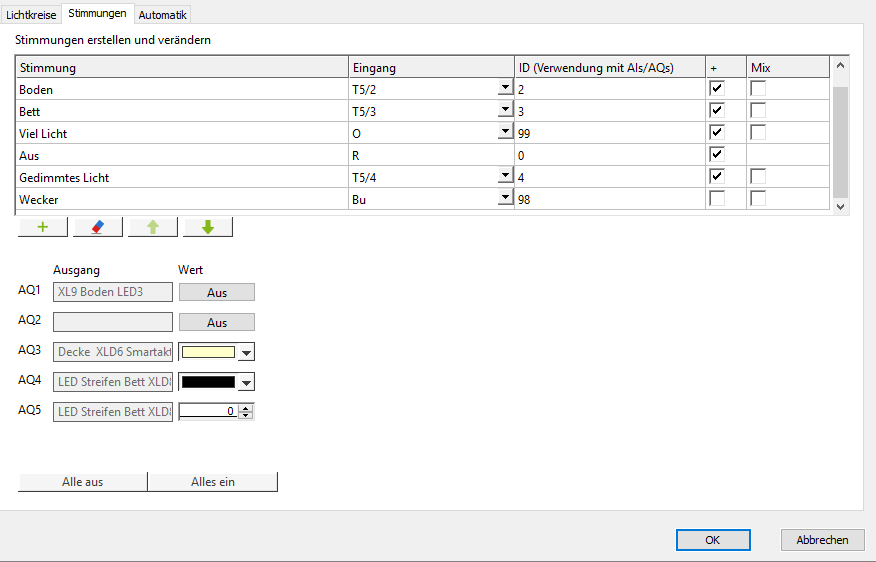
Task: Confirm the dialog with OK
Action: [x=712, y=540]
